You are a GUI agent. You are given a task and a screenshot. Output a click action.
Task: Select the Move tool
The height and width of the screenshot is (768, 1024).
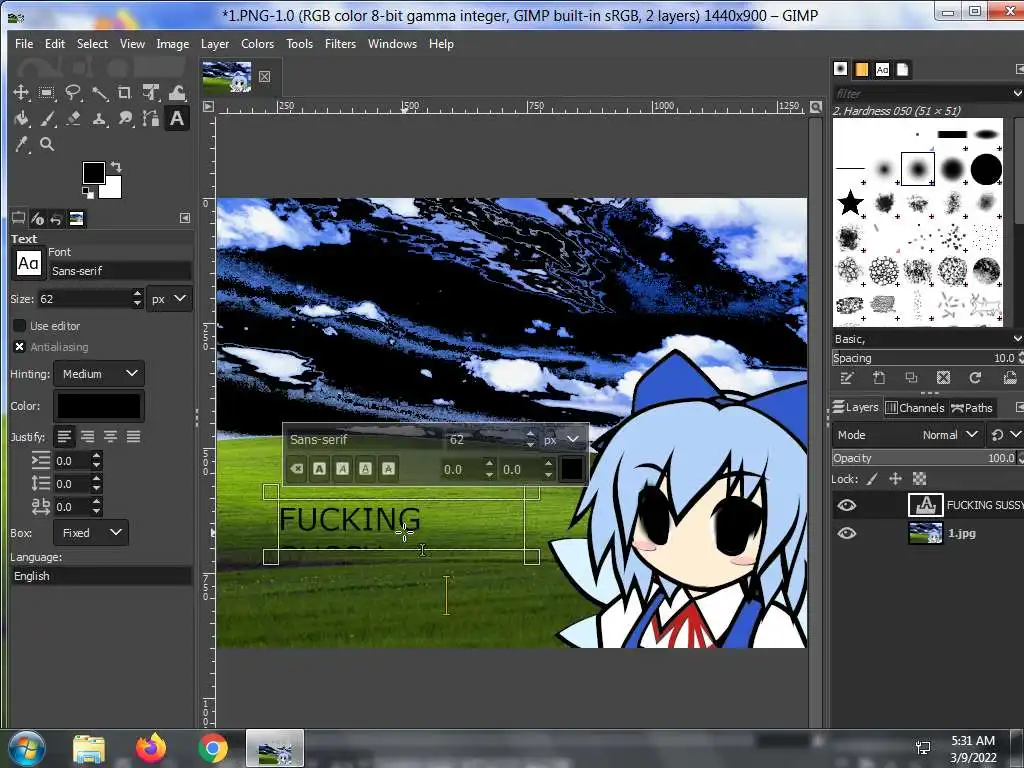click(x=21, y=93)
